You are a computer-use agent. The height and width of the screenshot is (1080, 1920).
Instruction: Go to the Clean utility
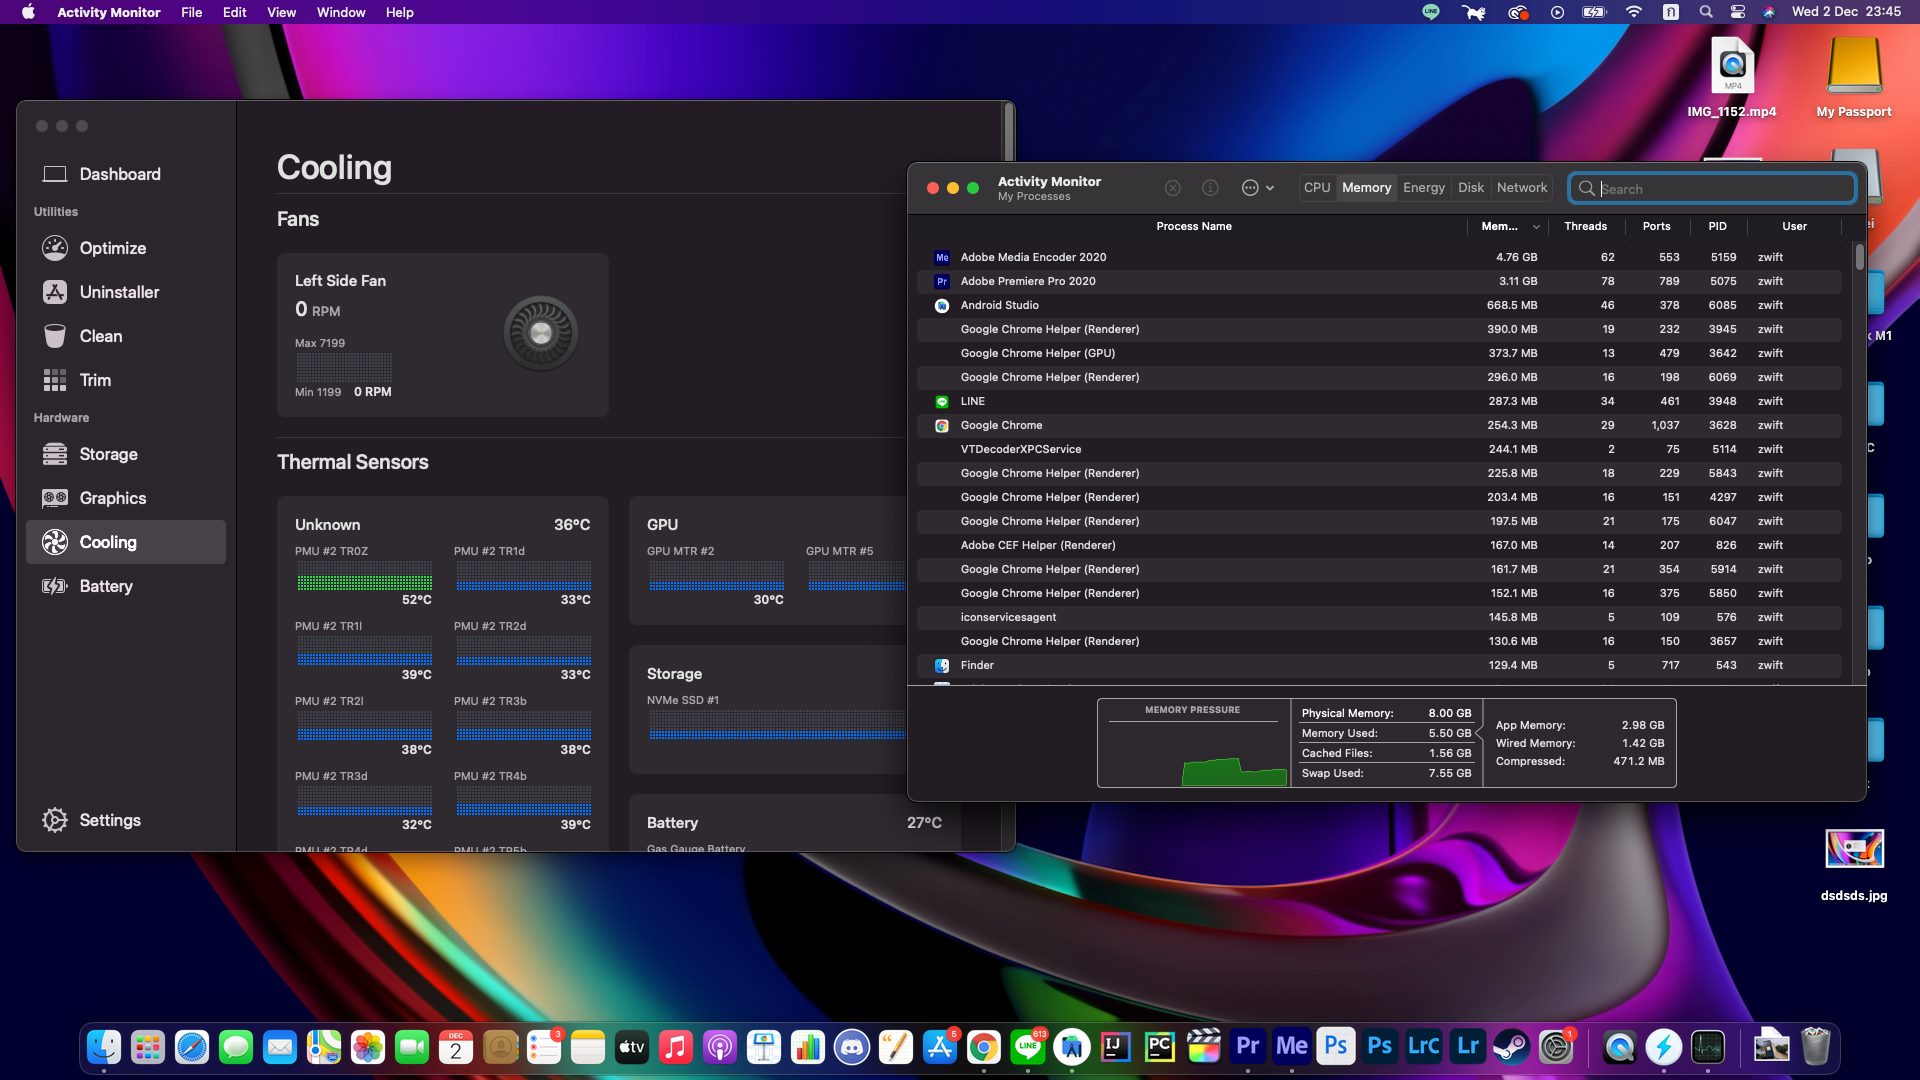126,336
